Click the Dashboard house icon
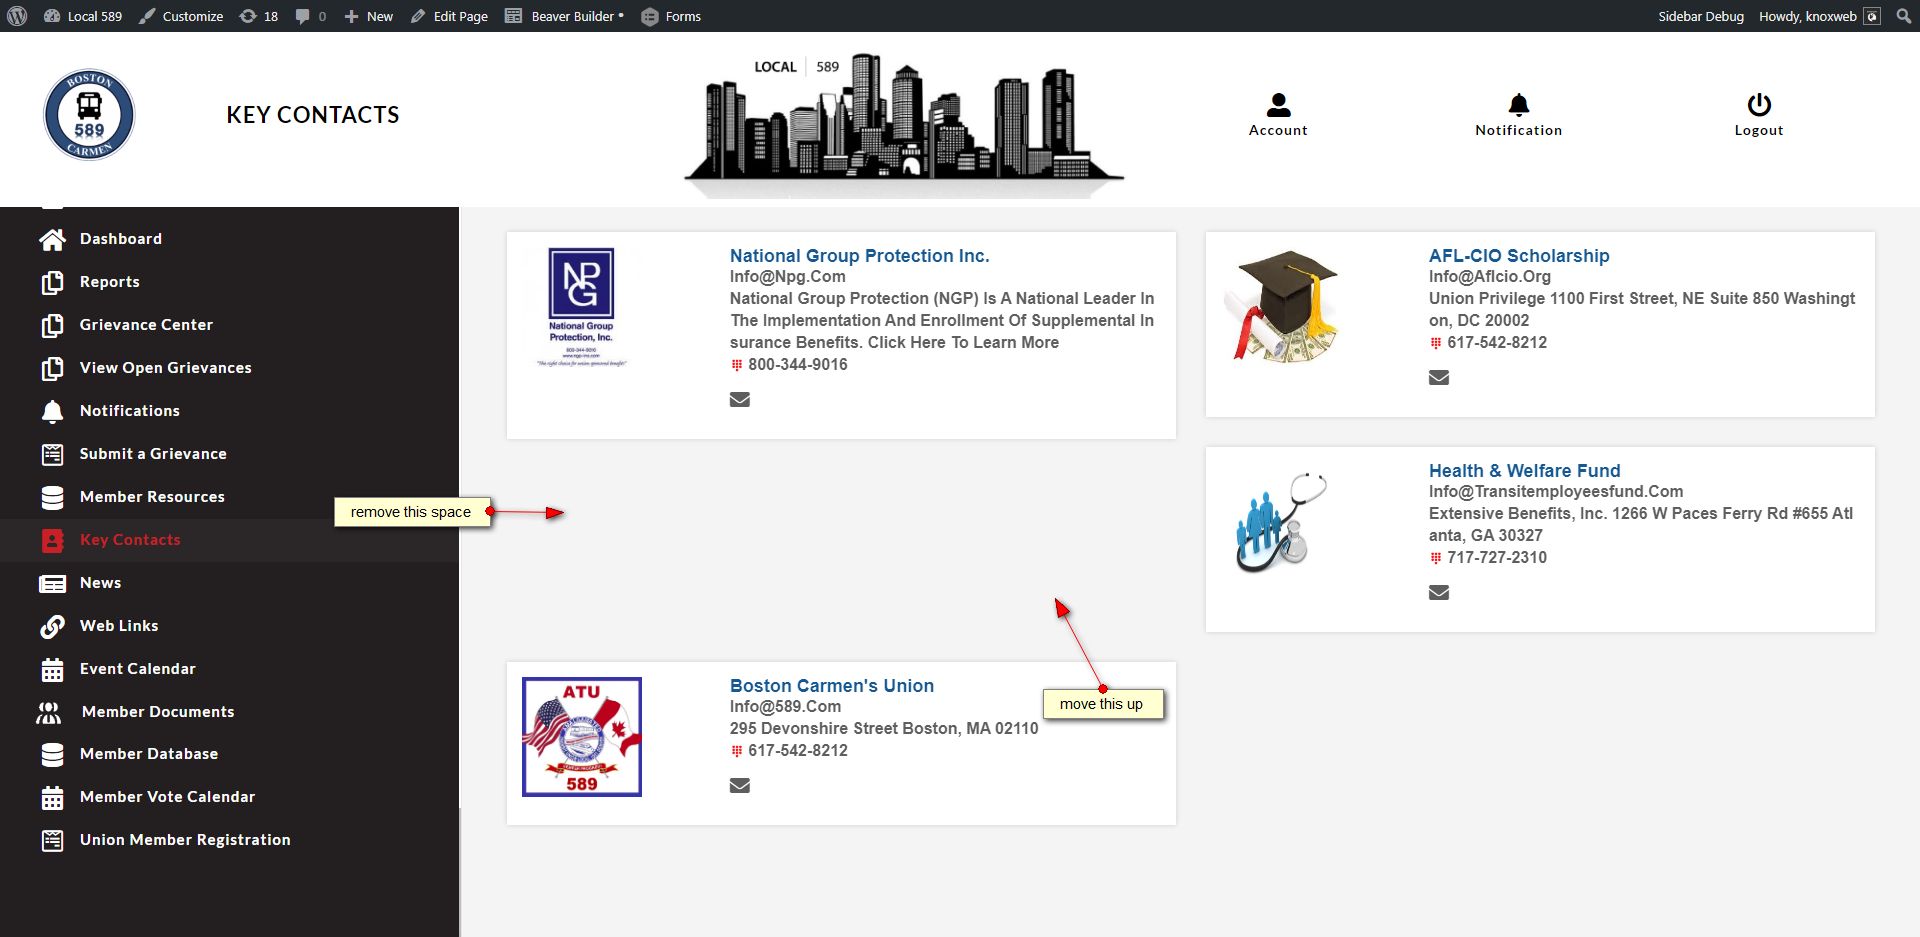Viewport: 1920px width, 937px height. click(x=52, y=239)
